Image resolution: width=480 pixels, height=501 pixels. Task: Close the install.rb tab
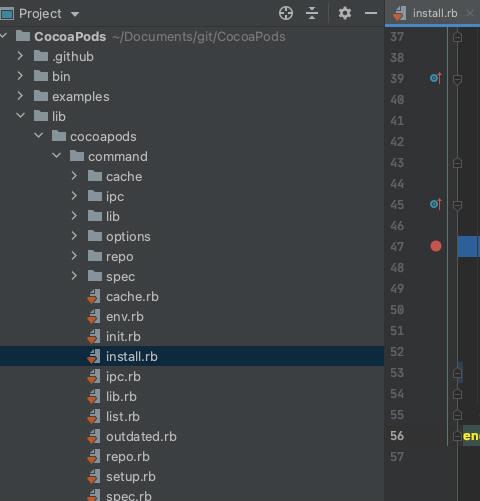470,13
